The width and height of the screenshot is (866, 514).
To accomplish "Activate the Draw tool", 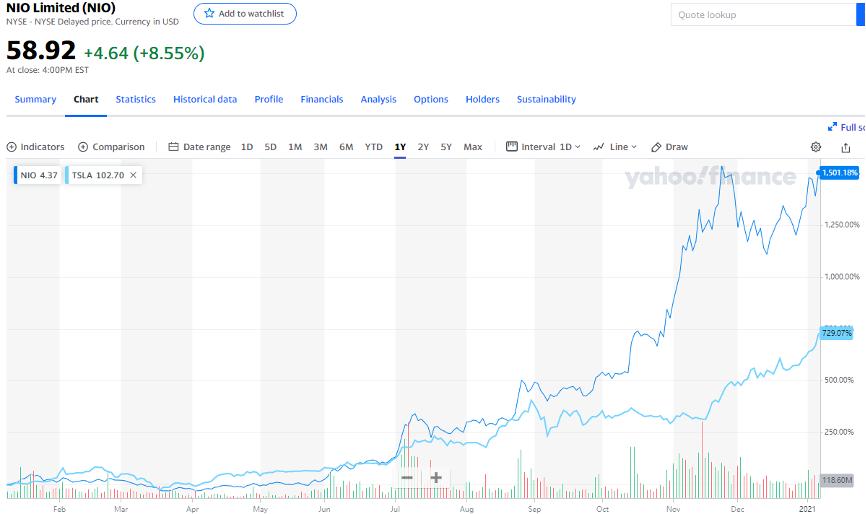I will click(x=669, y=147).
